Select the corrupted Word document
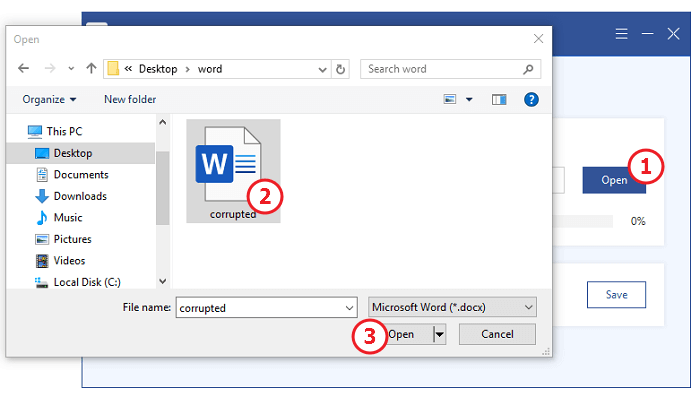Viewport: 700px width, 397px height. click(x=233, y=171)
